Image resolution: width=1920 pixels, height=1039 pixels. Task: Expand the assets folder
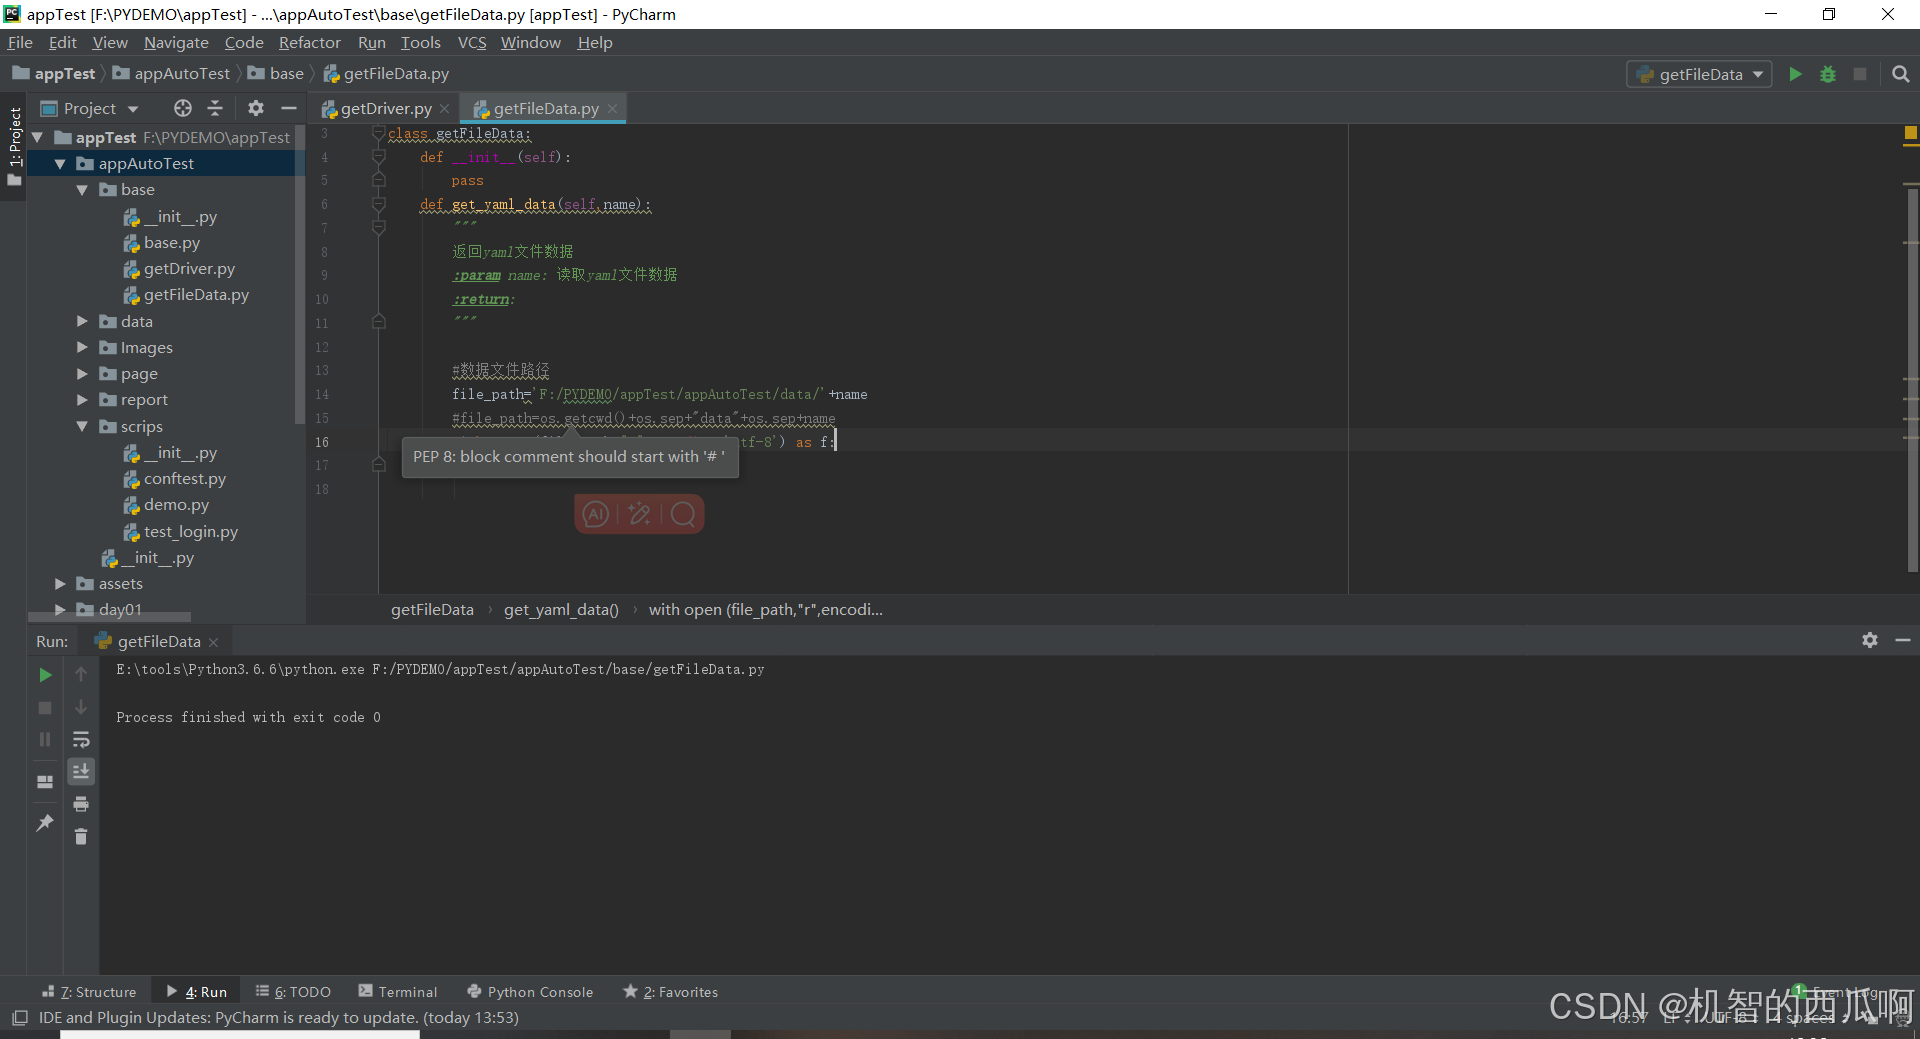coord(60,583)
